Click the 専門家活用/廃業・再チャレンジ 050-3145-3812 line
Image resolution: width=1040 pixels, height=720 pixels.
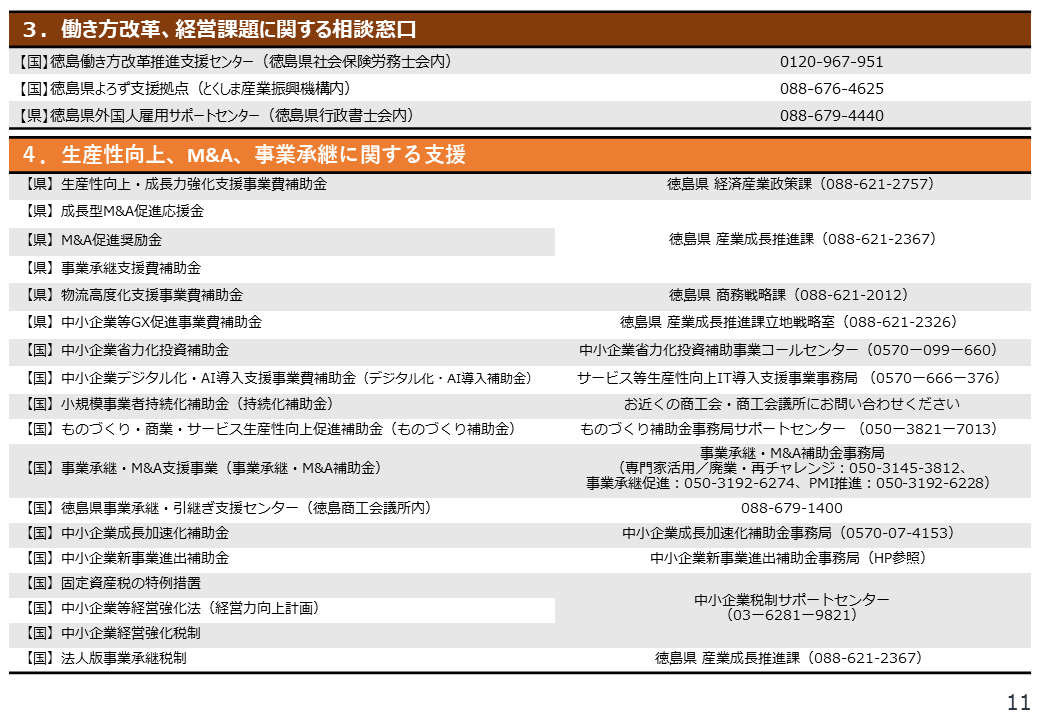click(792, 468)
